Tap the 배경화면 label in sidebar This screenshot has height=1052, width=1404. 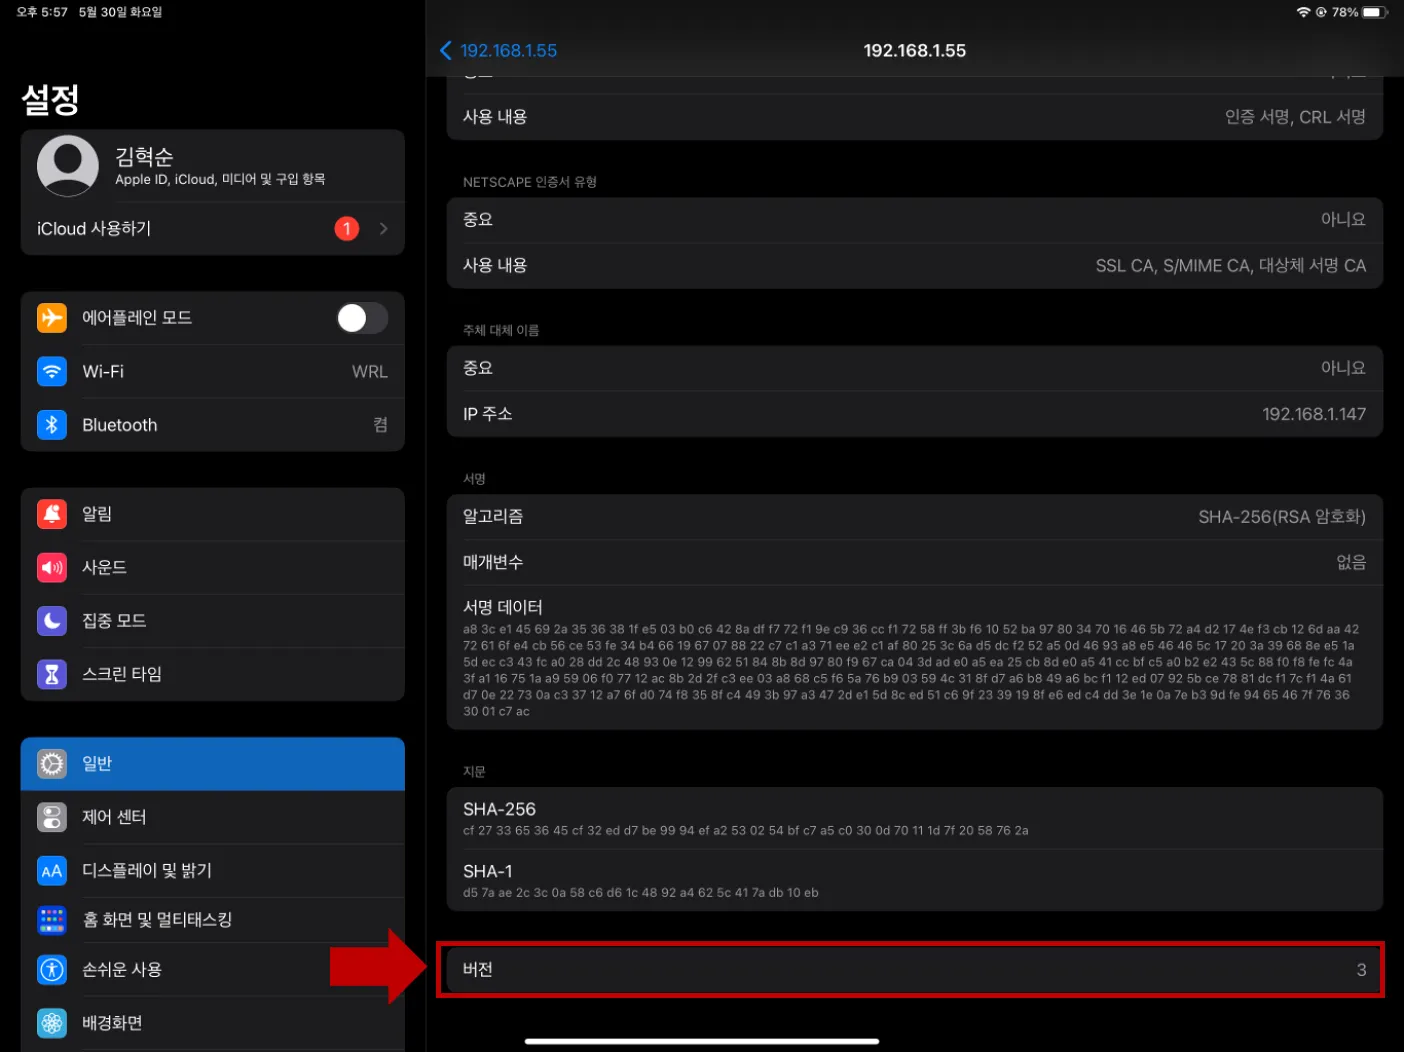pyautogui.click(x=112, y=1023)
